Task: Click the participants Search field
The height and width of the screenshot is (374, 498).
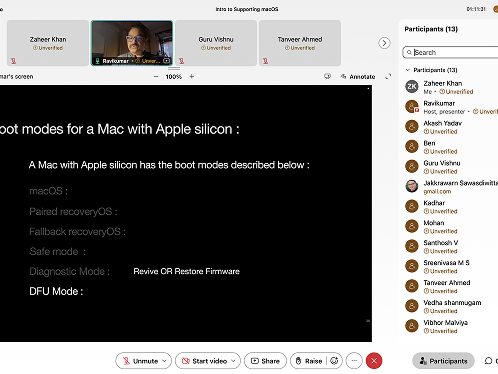Action: pyautogui.click(x=450, y=52)
